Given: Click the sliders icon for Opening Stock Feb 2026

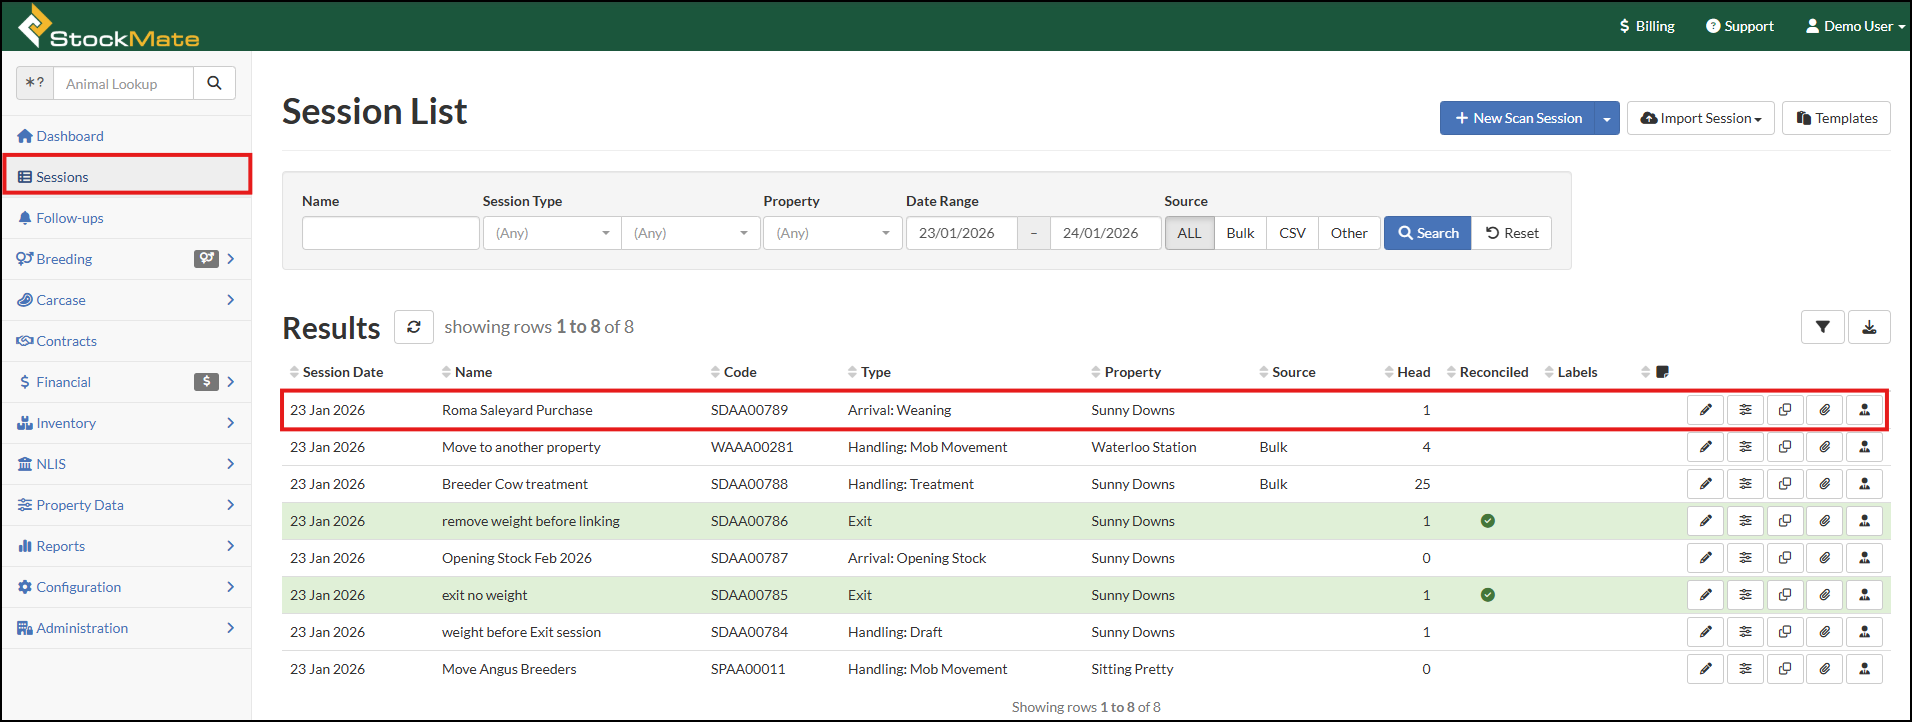Looking at the screenshot, I should click(x=1745, y=558).
